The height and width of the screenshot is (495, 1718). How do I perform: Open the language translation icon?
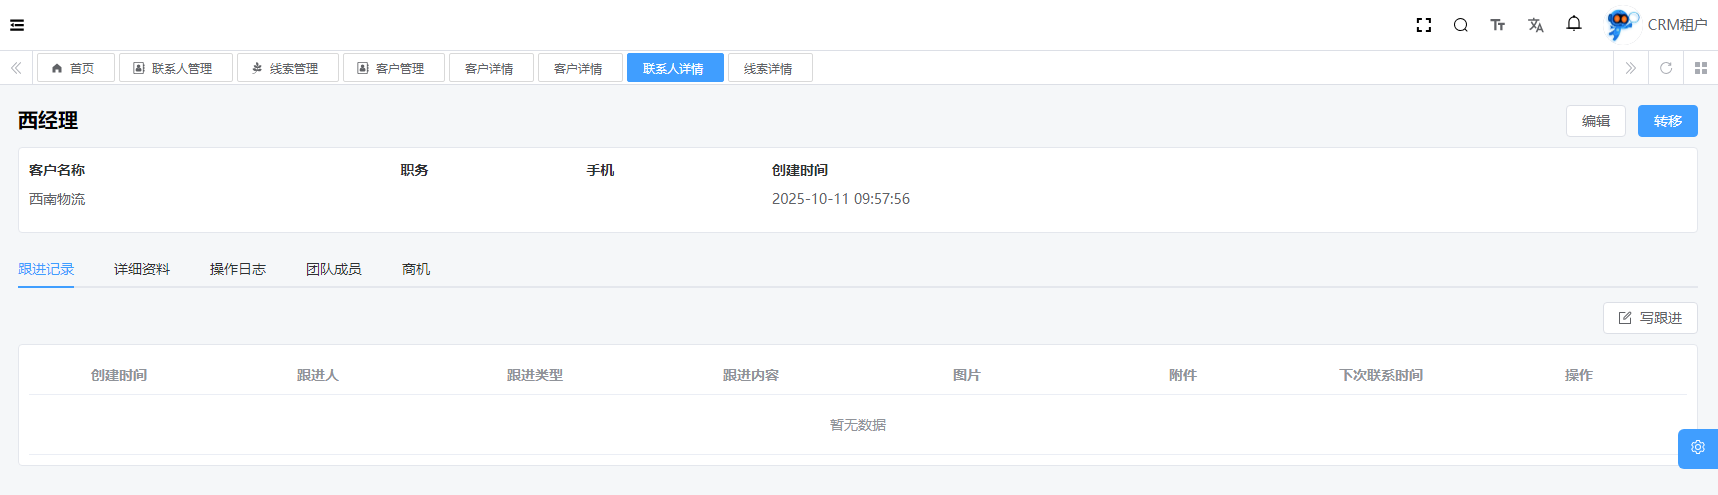[x=1536, y=25]
